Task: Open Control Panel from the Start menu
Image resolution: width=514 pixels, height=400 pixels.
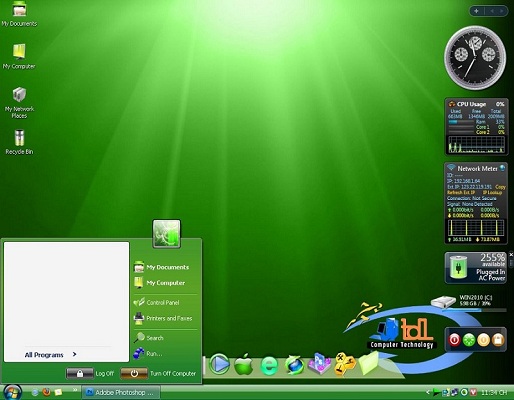Action: point(156,302)
